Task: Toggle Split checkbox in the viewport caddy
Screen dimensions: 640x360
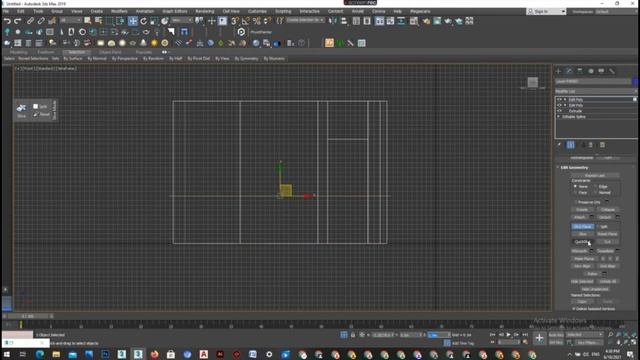Action: tap(36, 107)
